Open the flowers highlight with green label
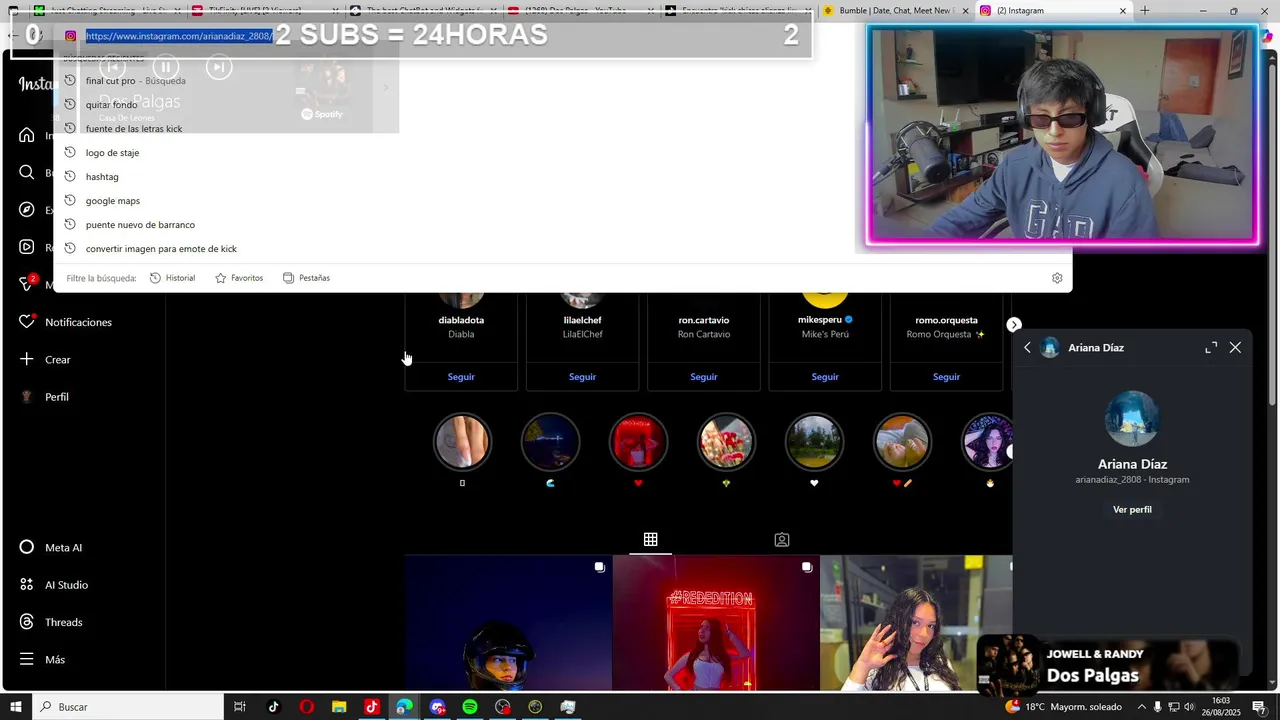 click(x=726, y=441)
